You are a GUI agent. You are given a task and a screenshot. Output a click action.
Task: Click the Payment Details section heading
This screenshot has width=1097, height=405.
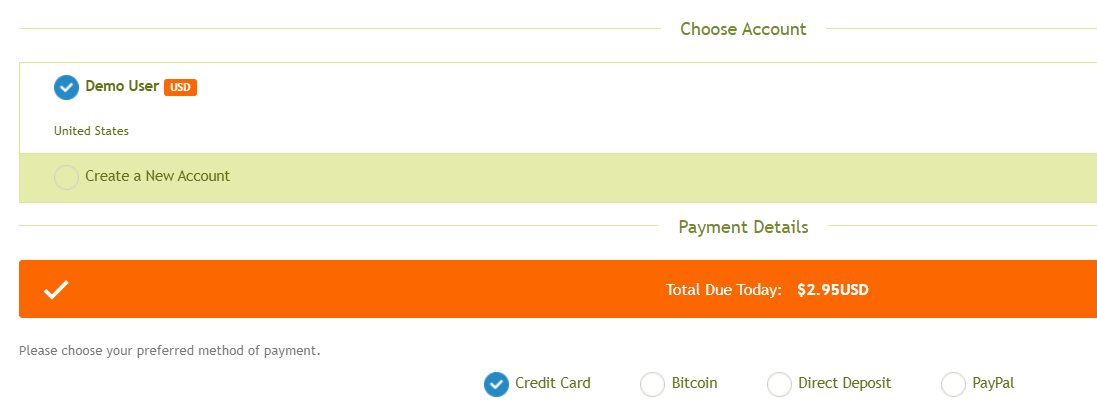[743, 227]
